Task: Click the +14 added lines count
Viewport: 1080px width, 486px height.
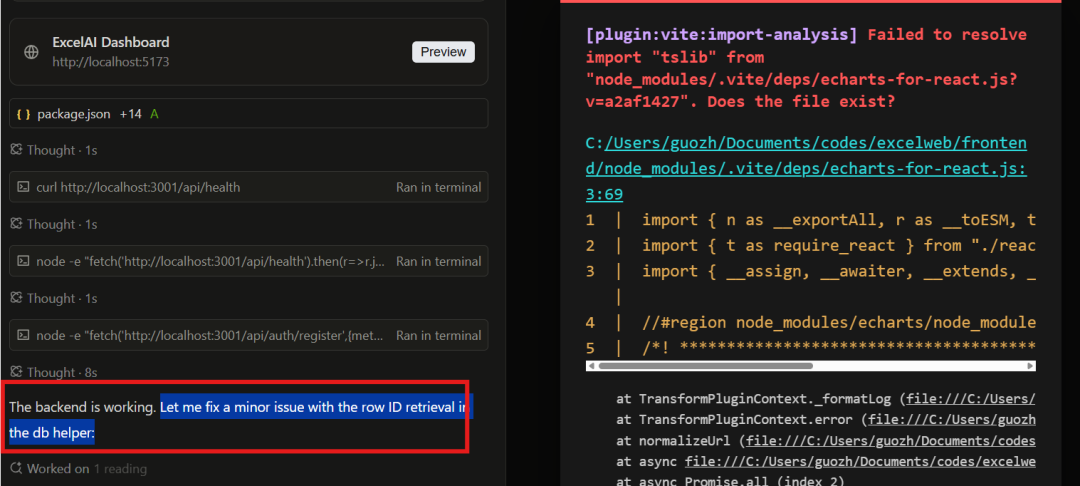Action: pyautogui.click(x=130, y=114)
